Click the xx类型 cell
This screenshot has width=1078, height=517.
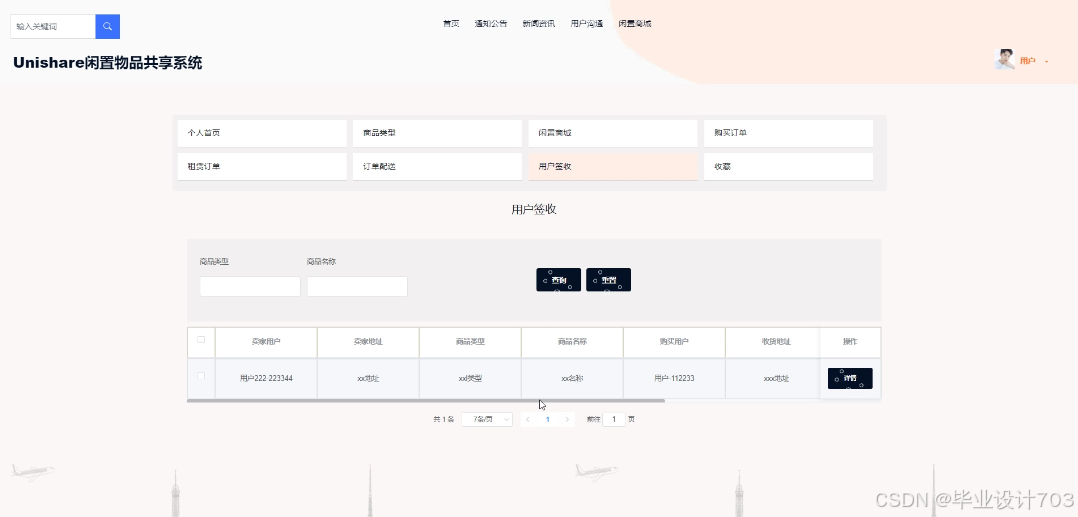(470, 378)
